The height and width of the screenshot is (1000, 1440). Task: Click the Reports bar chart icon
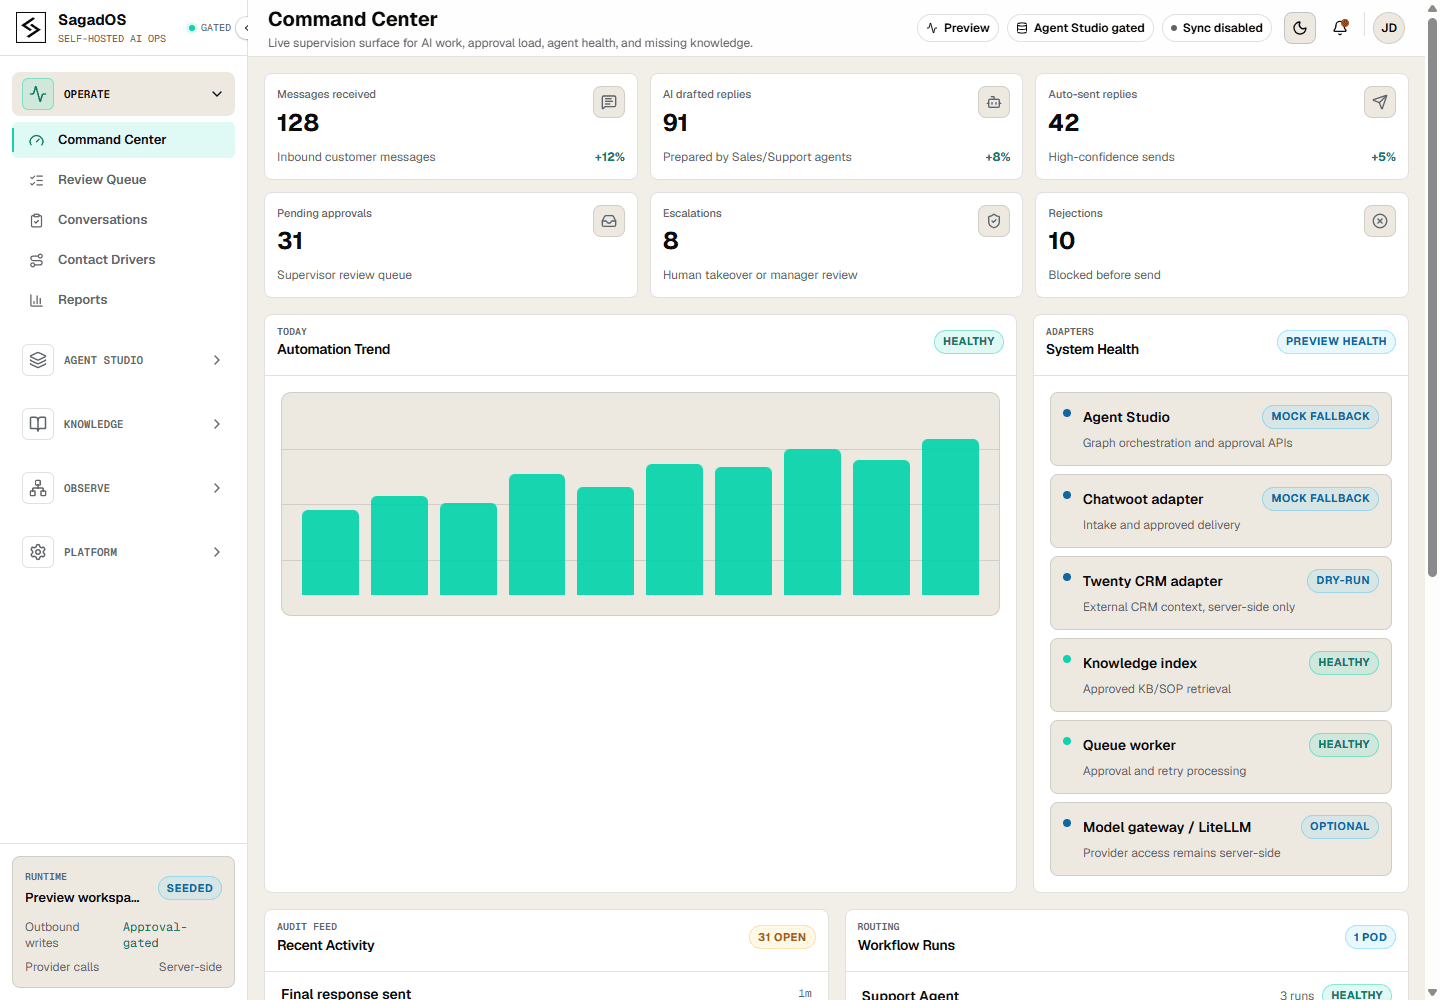[x=37, y=300]
